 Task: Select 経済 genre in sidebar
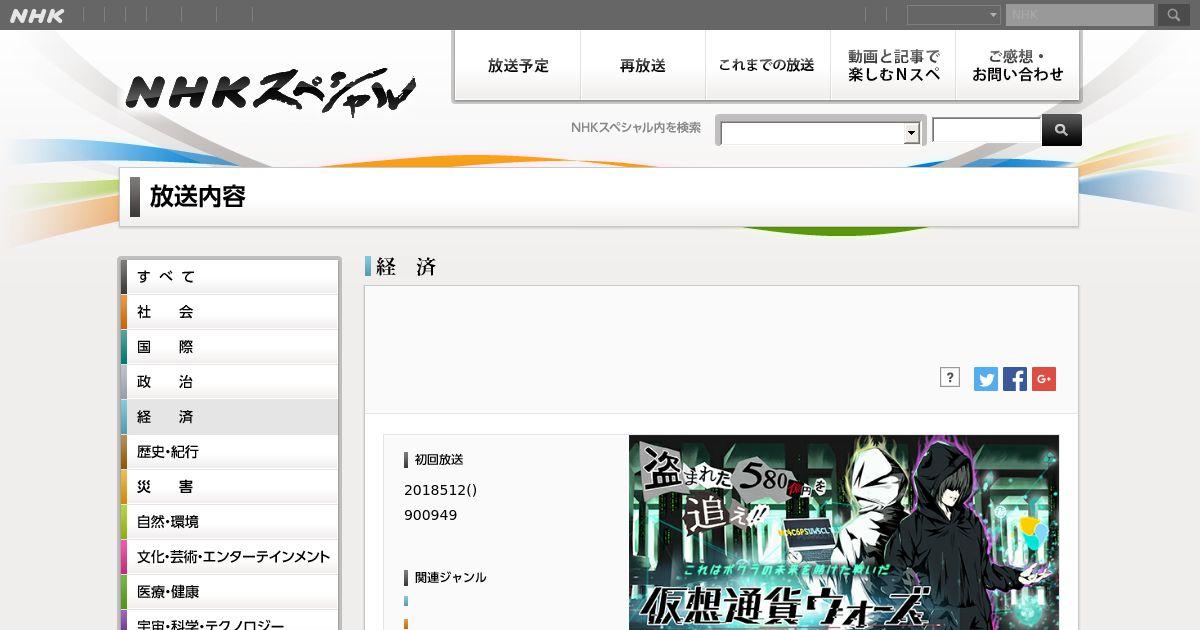click(230, 417)
